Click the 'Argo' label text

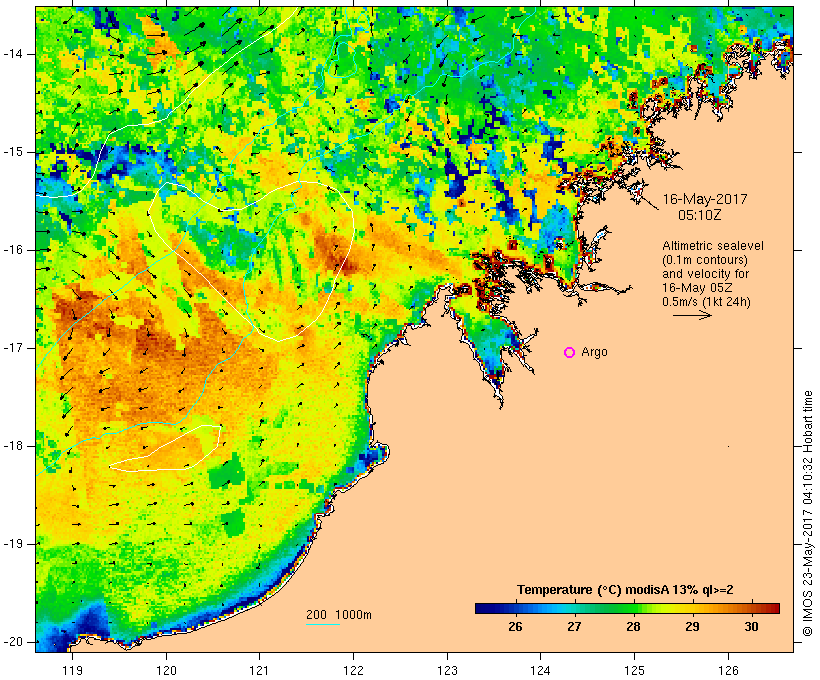(595, 353)
